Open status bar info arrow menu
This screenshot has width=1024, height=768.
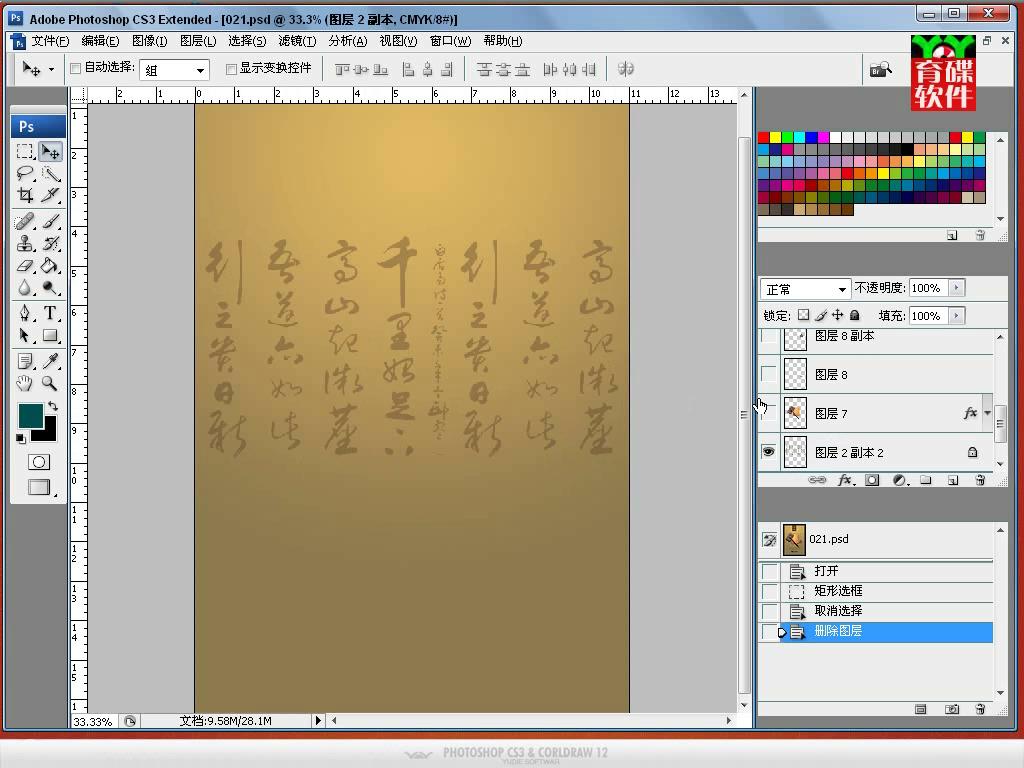tap(318, 720)
